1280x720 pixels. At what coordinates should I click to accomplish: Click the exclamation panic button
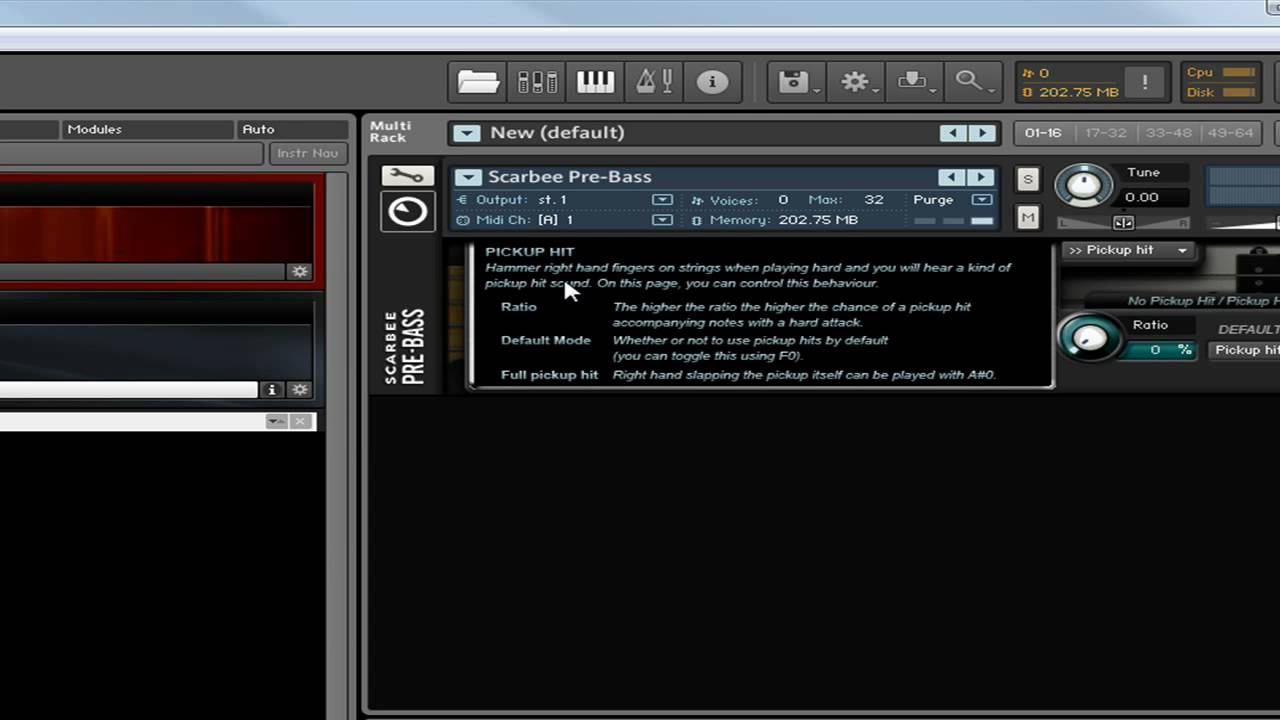[1145, 82]
